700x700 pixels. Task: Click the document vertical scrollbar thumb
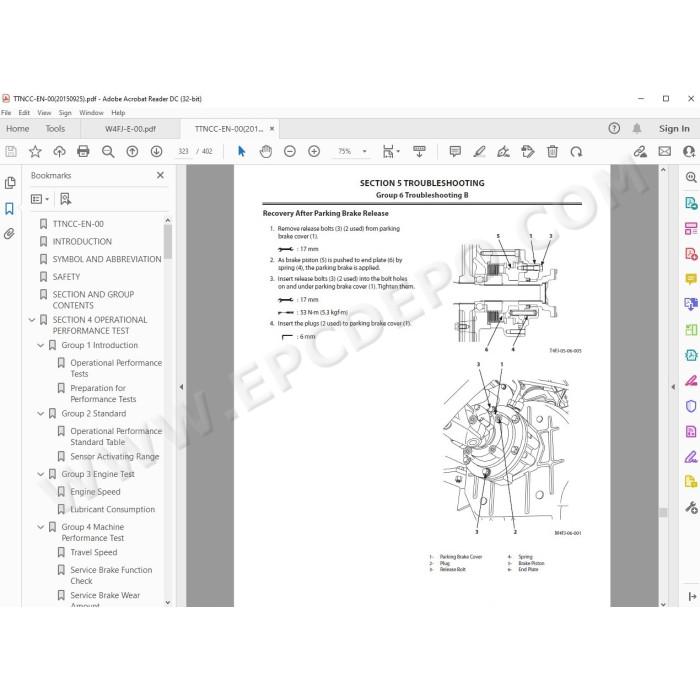(x=663, y=512)
